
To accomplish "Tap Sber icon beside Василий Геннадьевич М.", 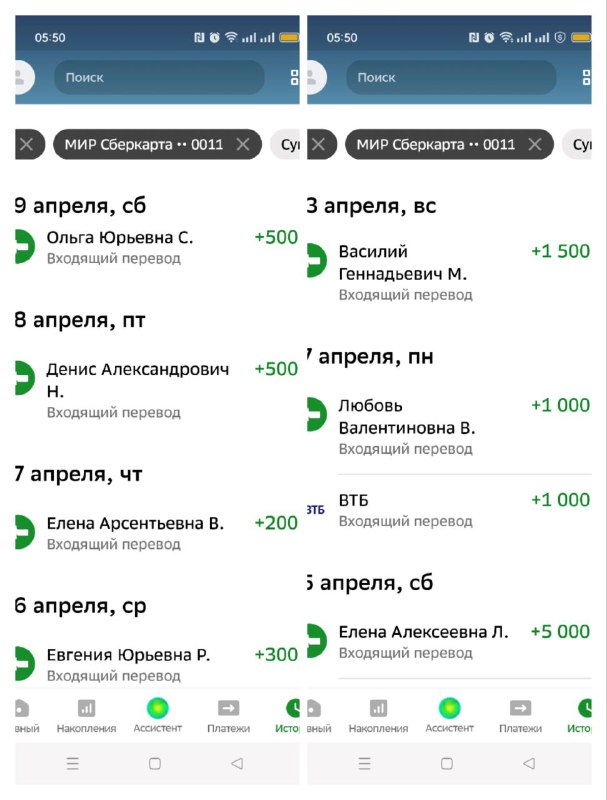I will (x=316, y=261).
